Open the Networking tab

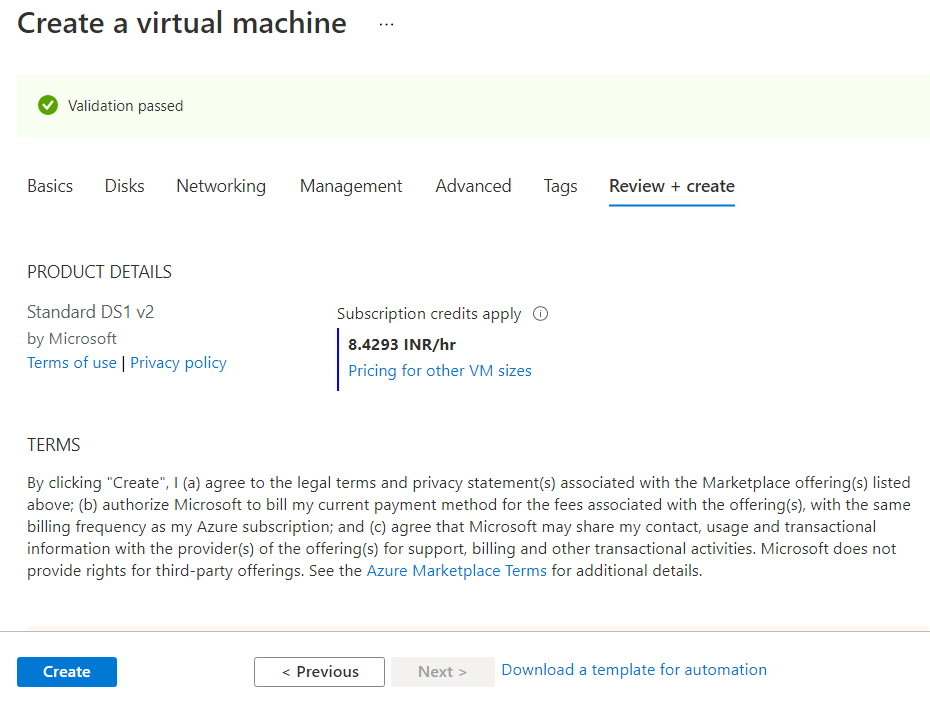tap(221, 186)
